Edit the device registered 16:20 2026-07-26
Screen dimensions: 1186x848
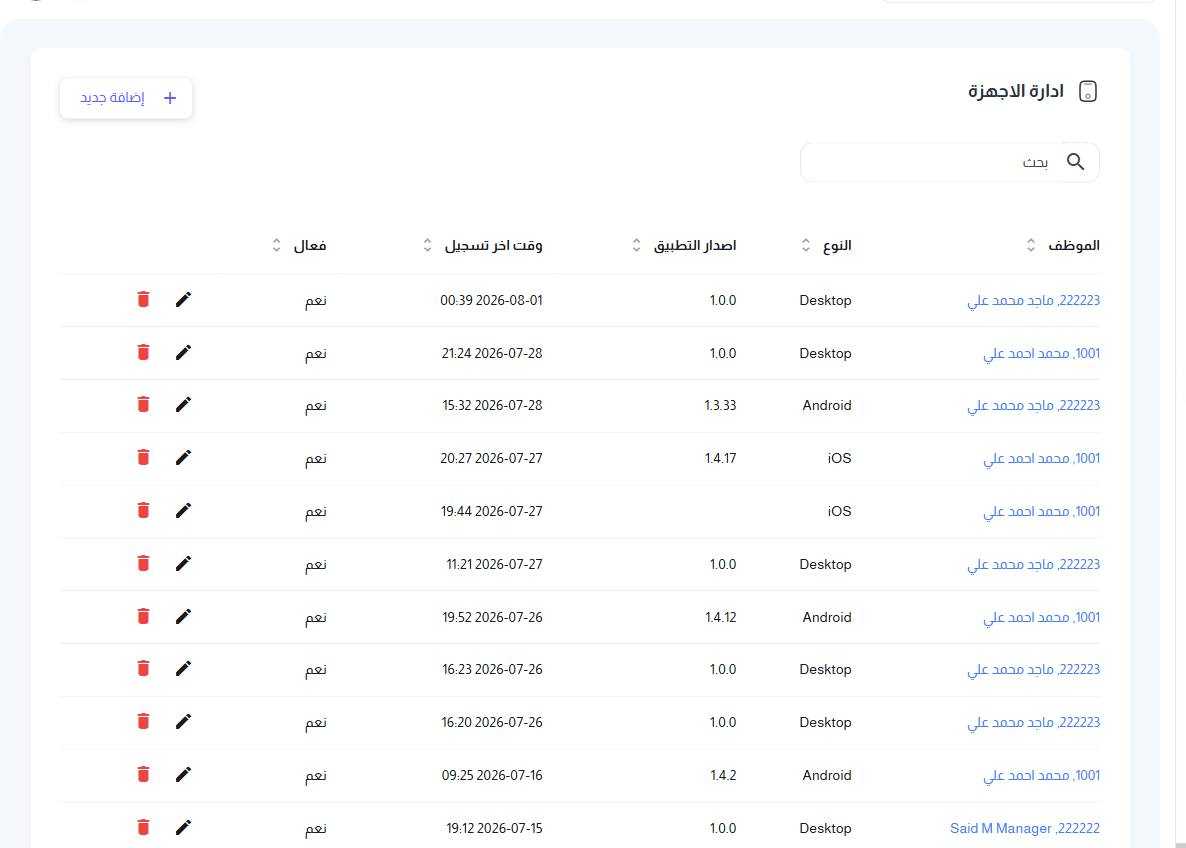[183, 722]
